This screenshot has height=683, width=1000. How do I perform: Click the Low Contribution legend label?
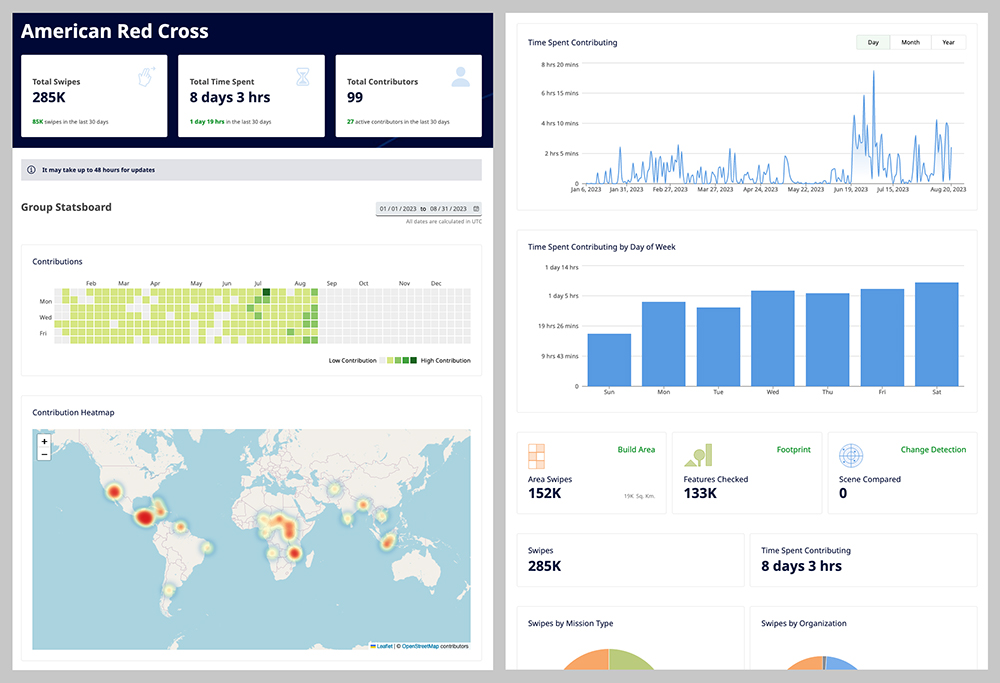point(352,360)
